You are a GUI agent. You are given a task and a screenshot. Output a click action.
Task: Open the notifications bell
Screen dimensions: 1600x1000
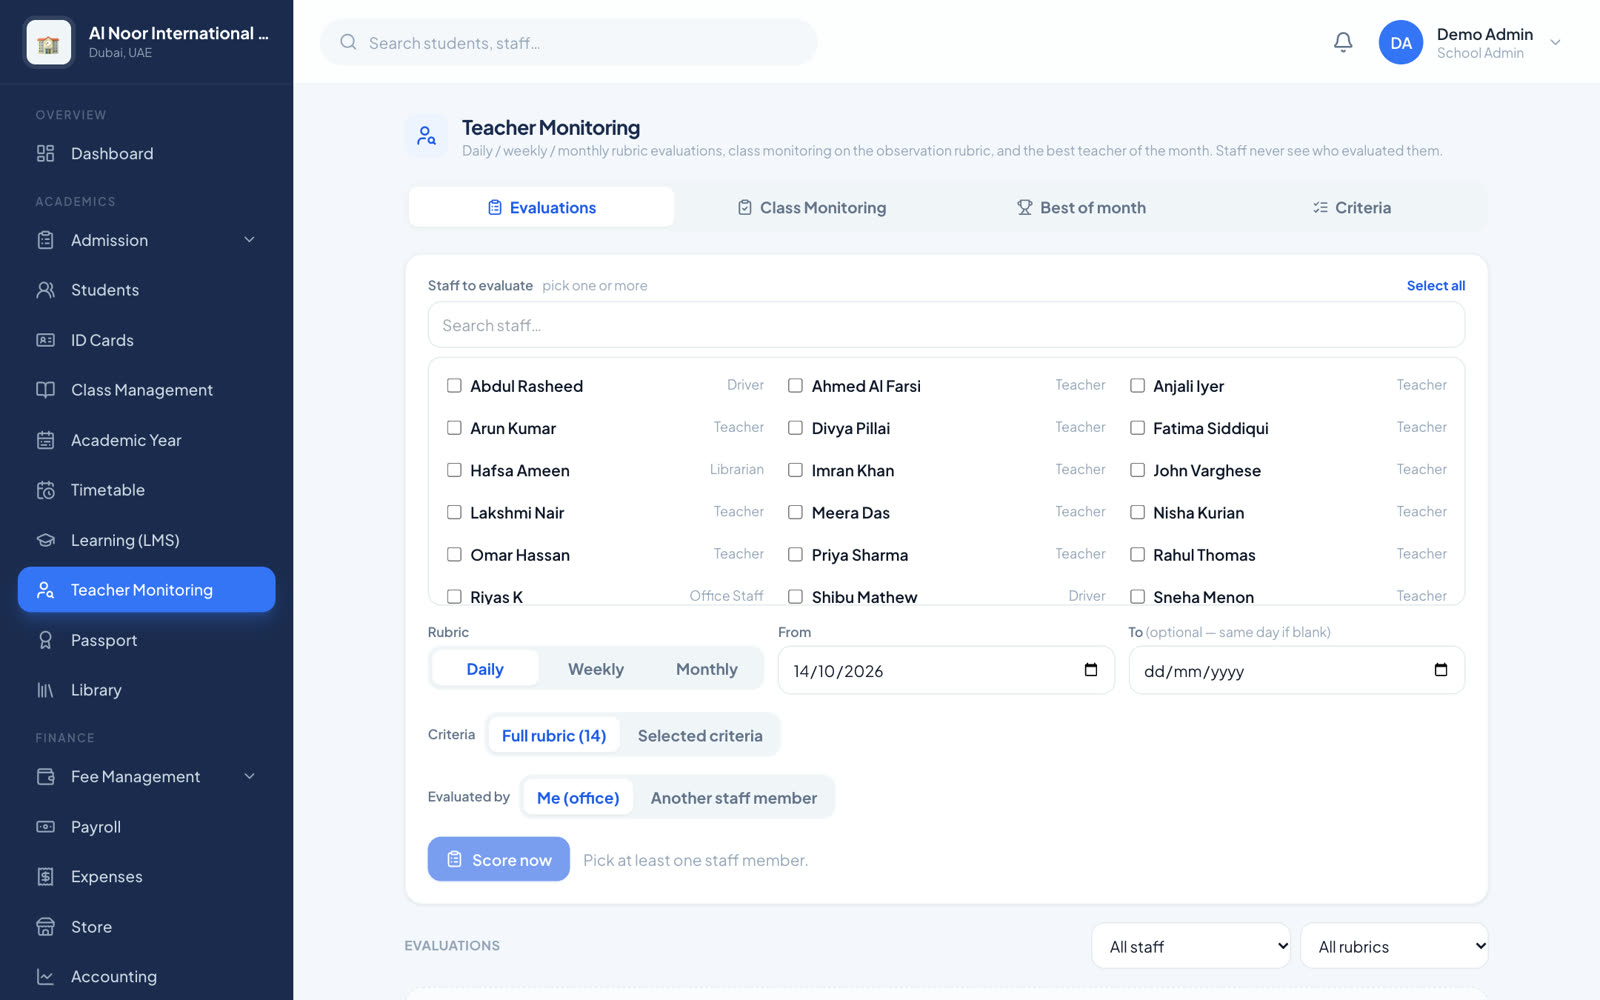point(1343,42)
